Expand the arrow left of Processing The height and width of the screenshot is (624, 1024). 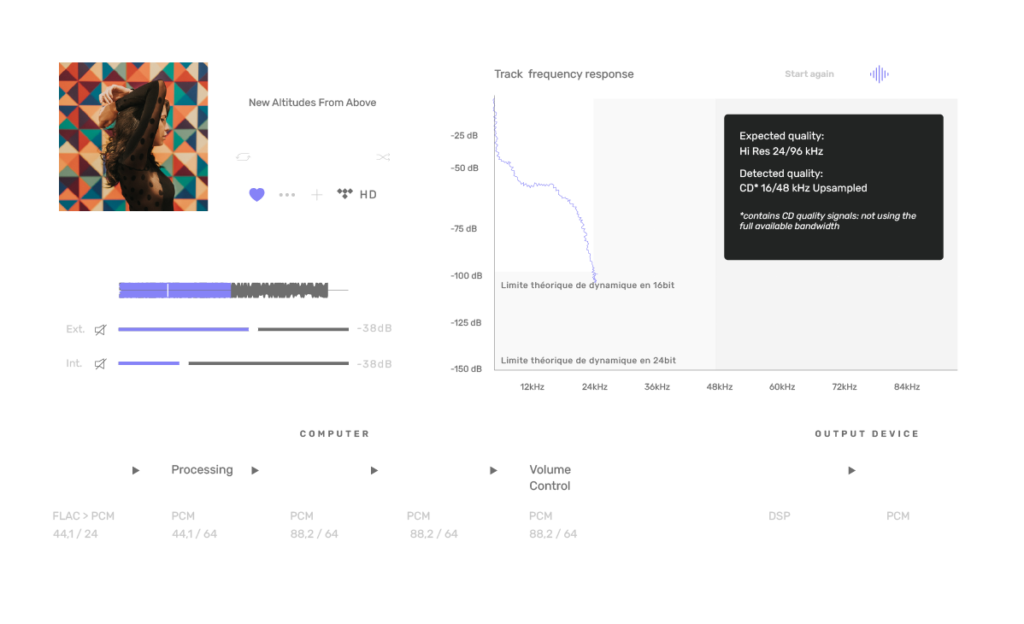pyautogui.click(x=136, y=470)
